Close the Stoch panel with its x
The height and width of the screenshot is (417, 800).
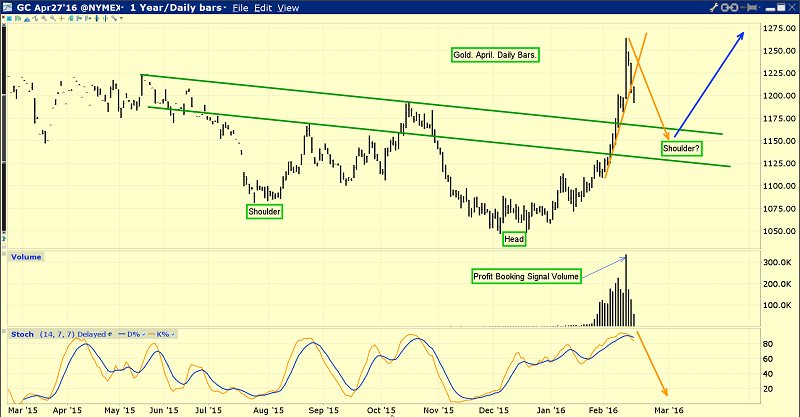point(4,331)
